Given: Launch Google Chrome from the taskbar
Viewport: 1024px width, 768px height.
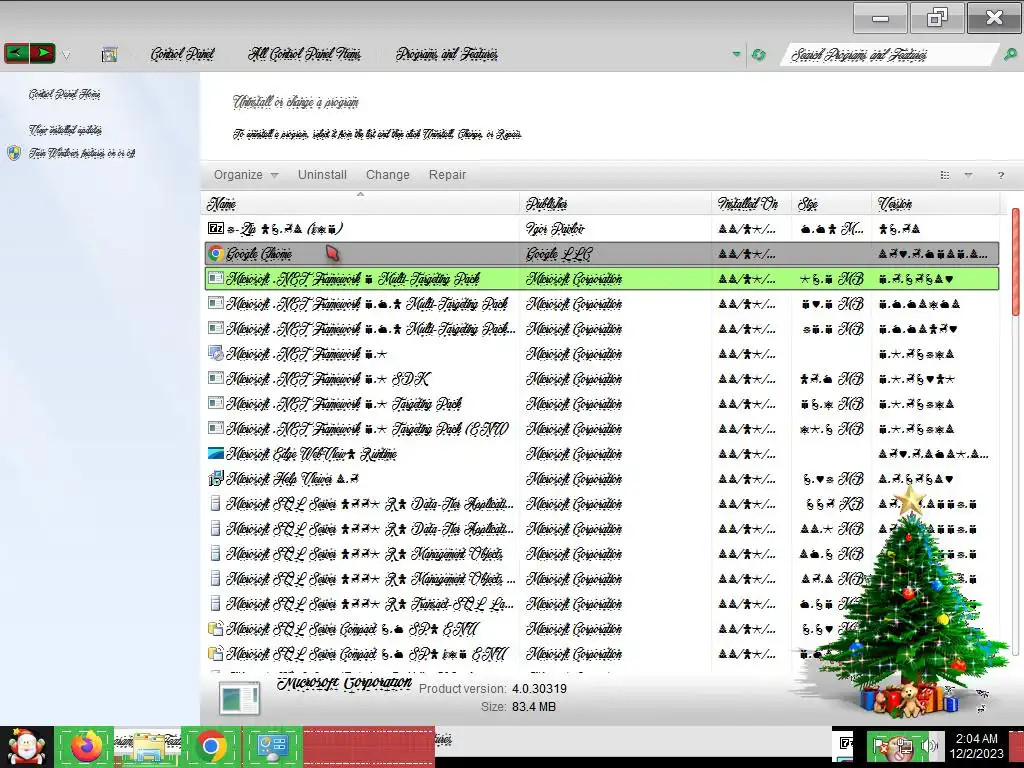Looking at the screenshot, I should [x=211, y=746].
